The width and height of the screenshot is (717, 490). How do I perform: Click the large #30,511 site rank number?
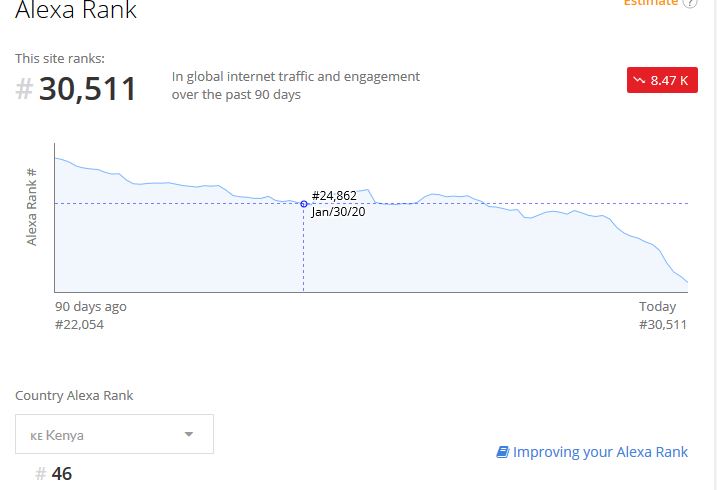tap(76, 89)
